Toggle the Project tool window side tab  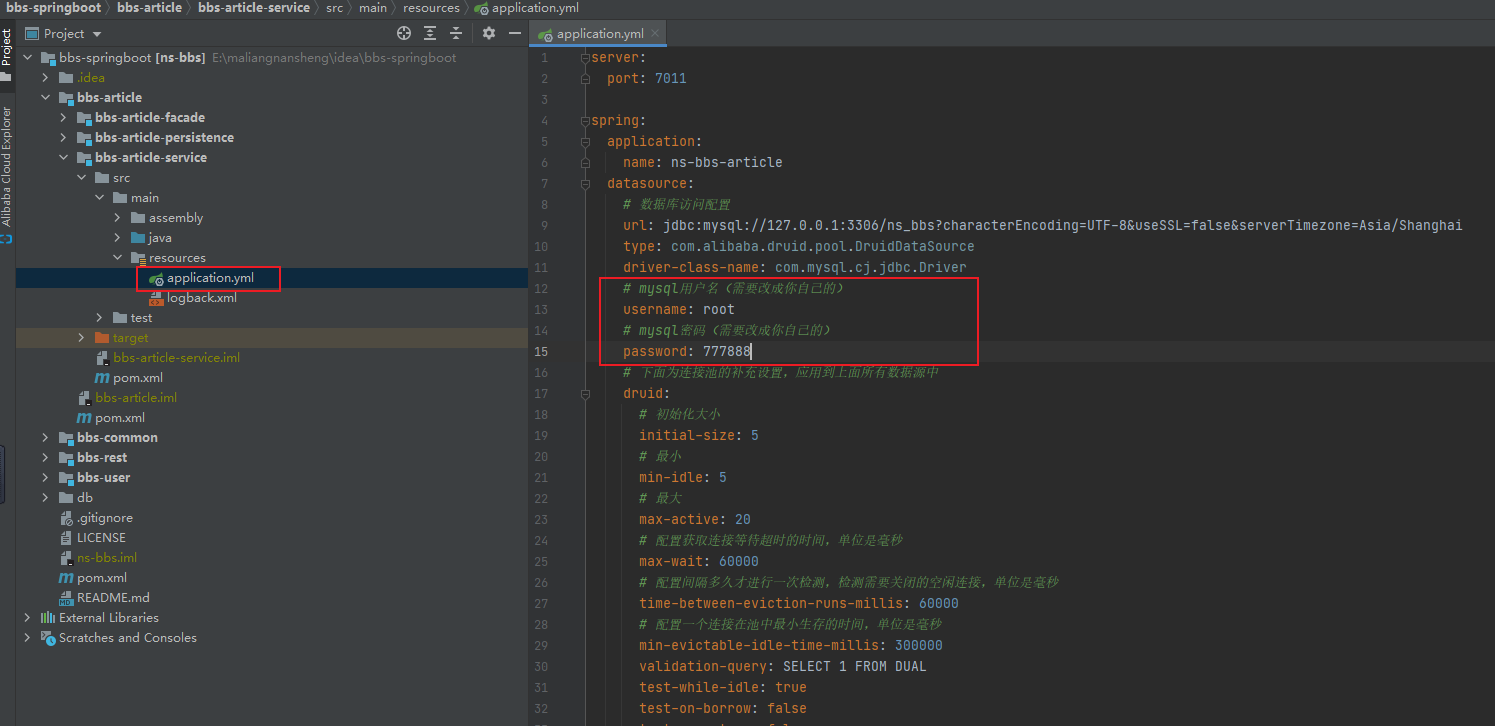pos(7,48)
